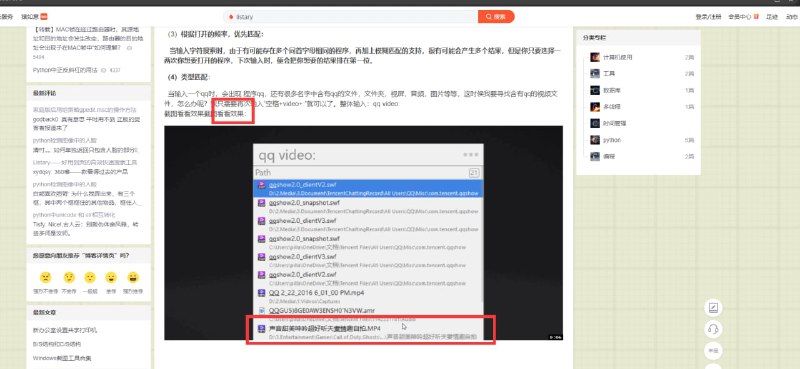Click the 工具 category thumbnail icon

(595, 73)
